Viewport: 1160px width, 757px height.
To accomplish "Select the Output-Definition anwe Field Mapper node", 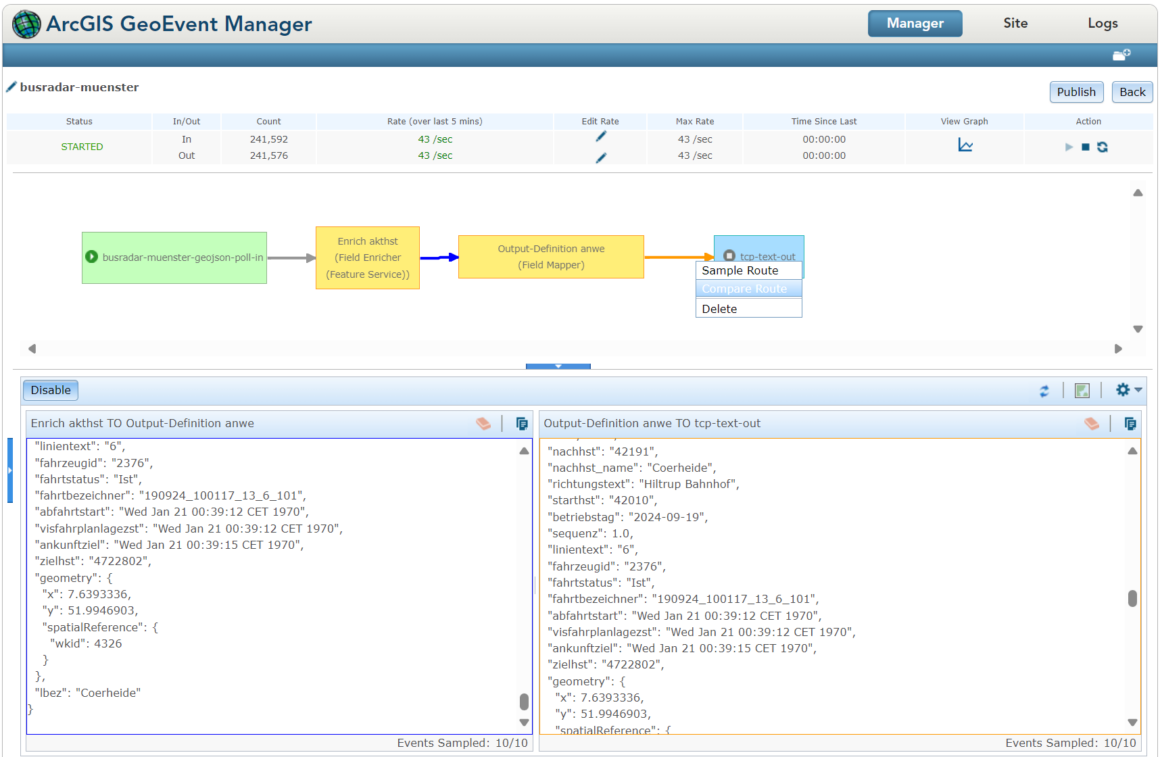I will coord(551,257).
